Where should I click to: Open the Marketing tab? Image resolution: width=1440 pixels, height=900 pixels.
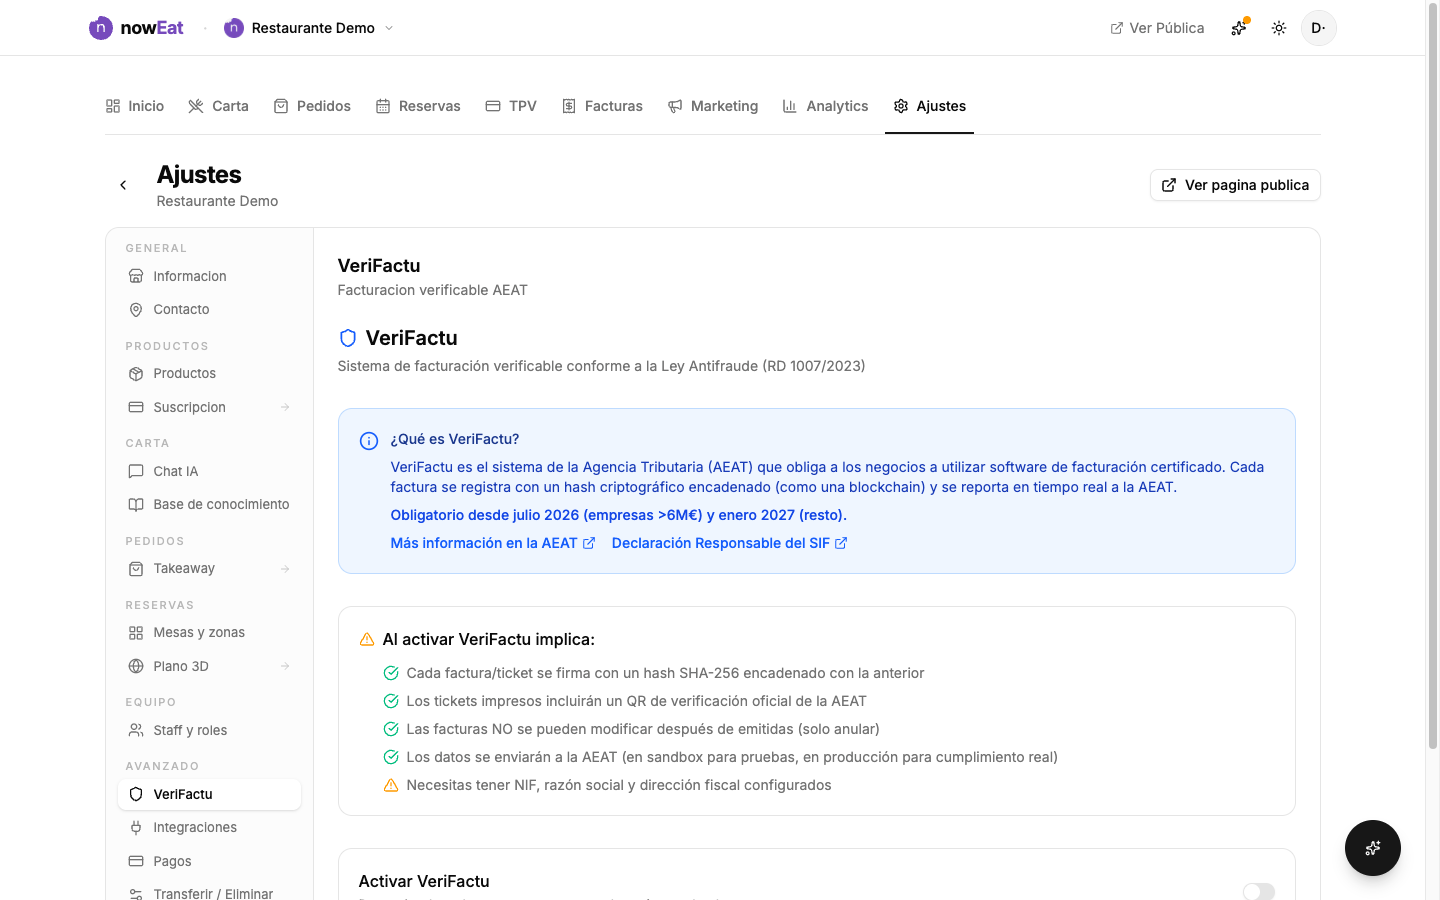pyautogui.click(x=713, y=106)
